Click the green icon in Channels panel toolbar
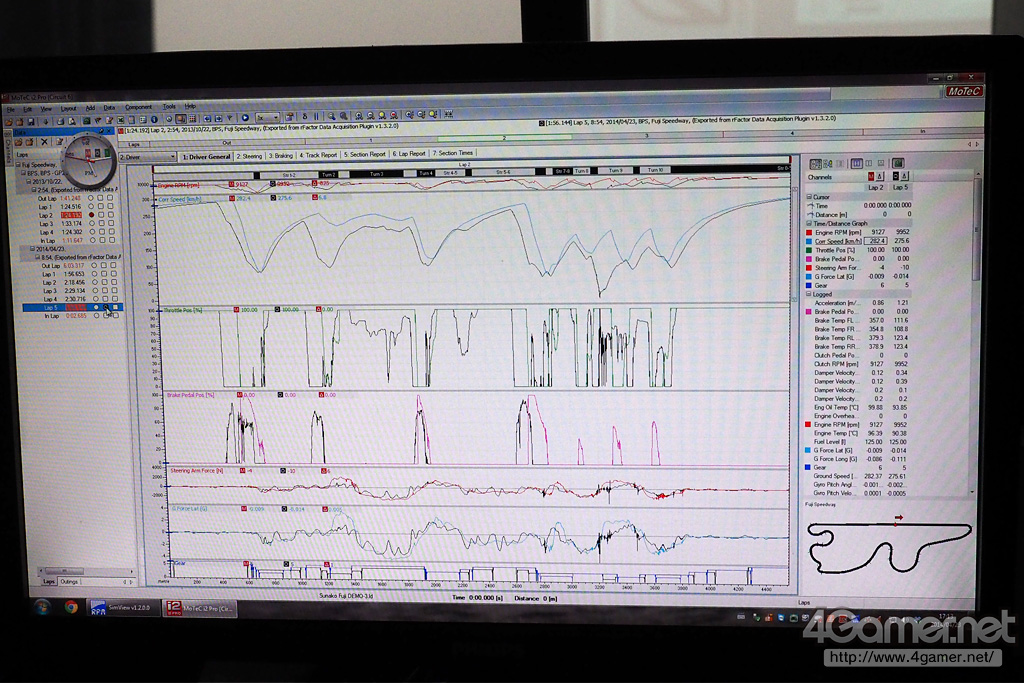The width and height of the screenshot is (1024, 683). point(899,163)
